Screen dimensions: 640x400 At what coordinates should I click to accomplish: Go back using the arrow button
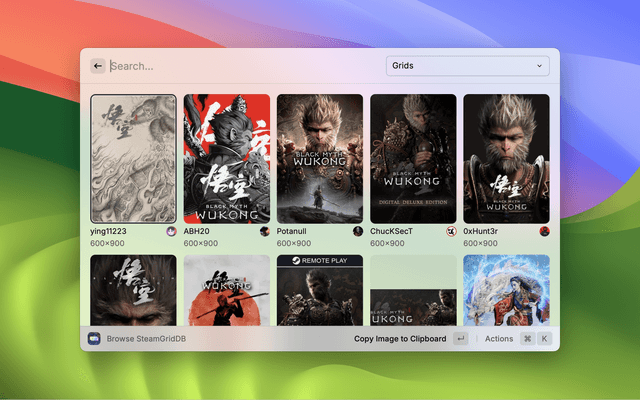click(x=98, y=66)
